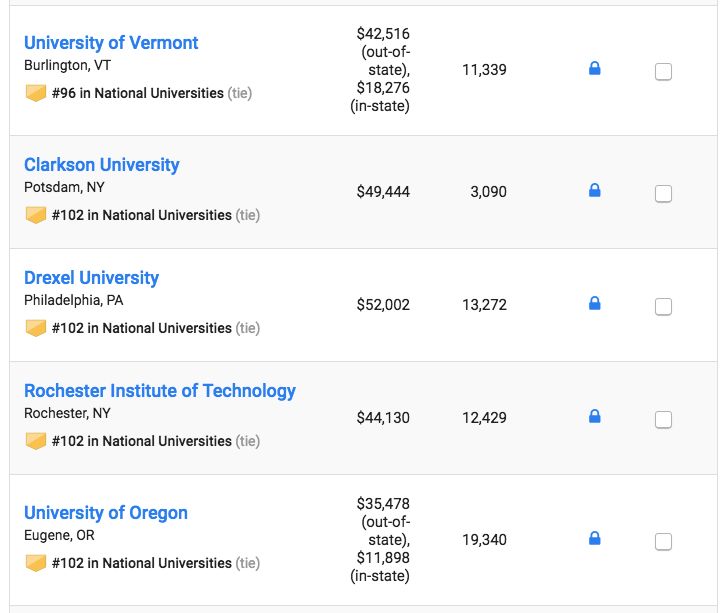The image size is (723, 613).
Task: Click Rochester Institute of Technology's lock icon
Action: pos(594,416)
